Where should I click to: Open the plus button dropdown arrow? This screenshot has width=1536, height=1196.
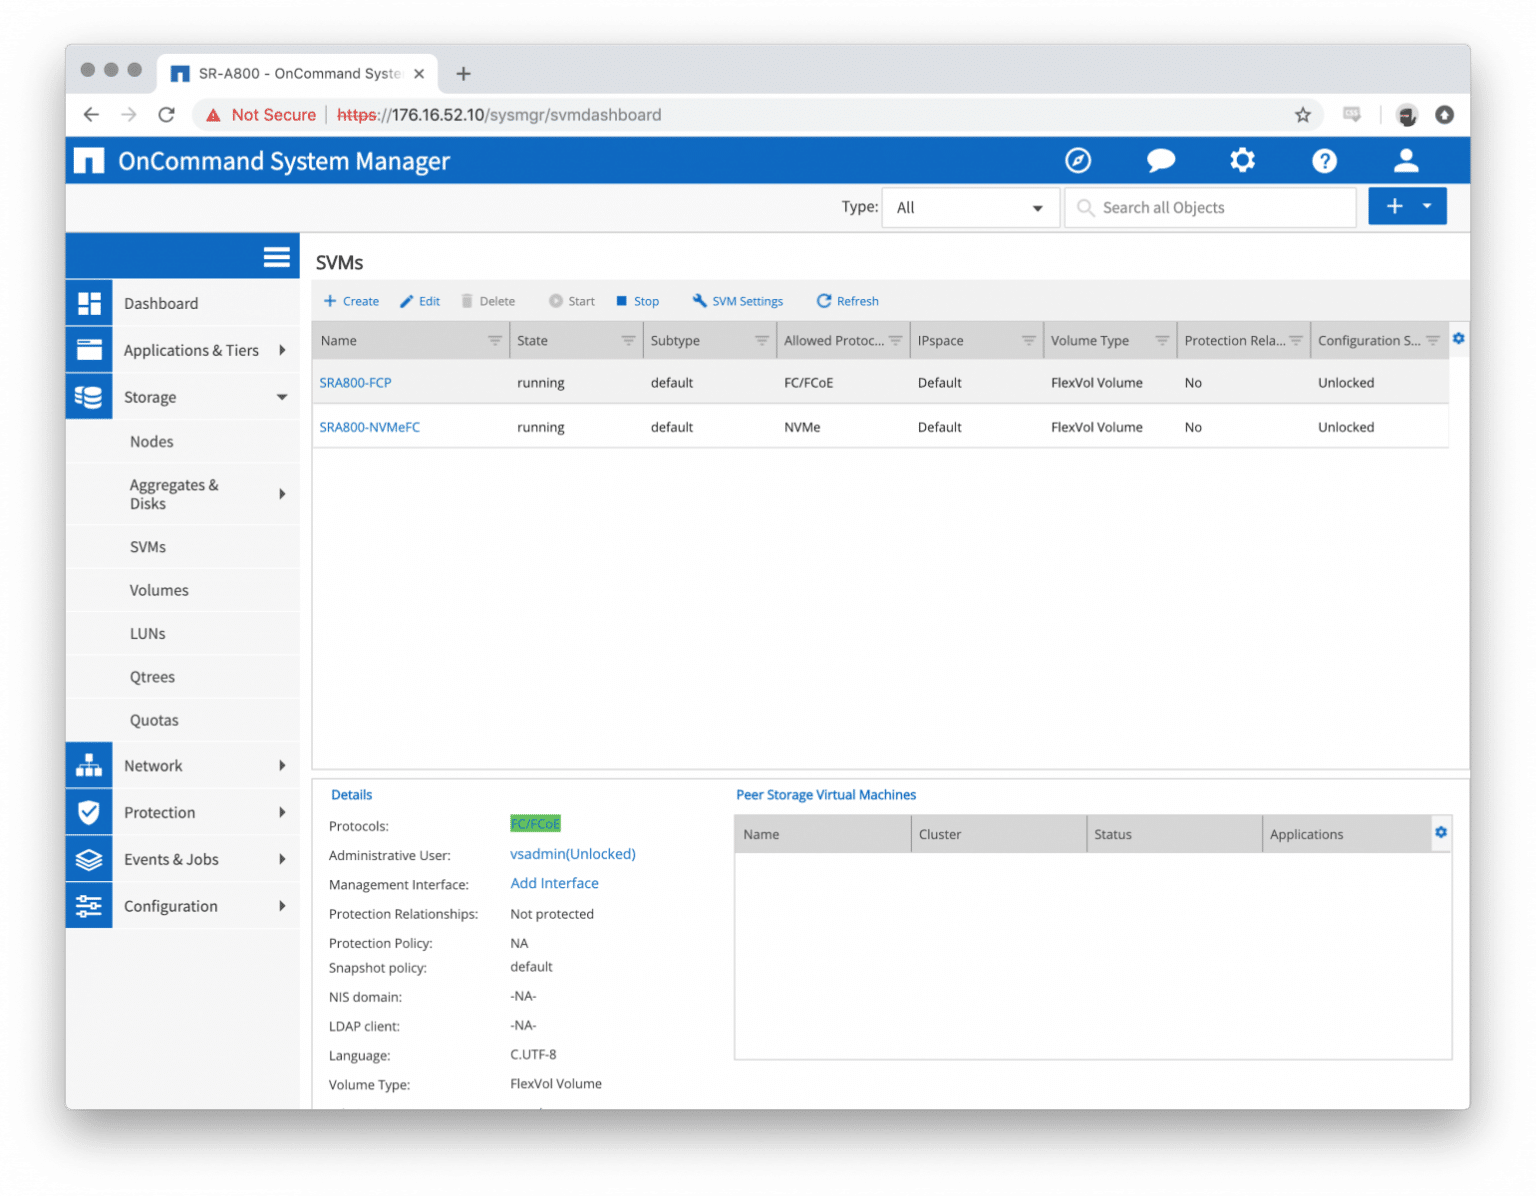(x=1427, y=206)
